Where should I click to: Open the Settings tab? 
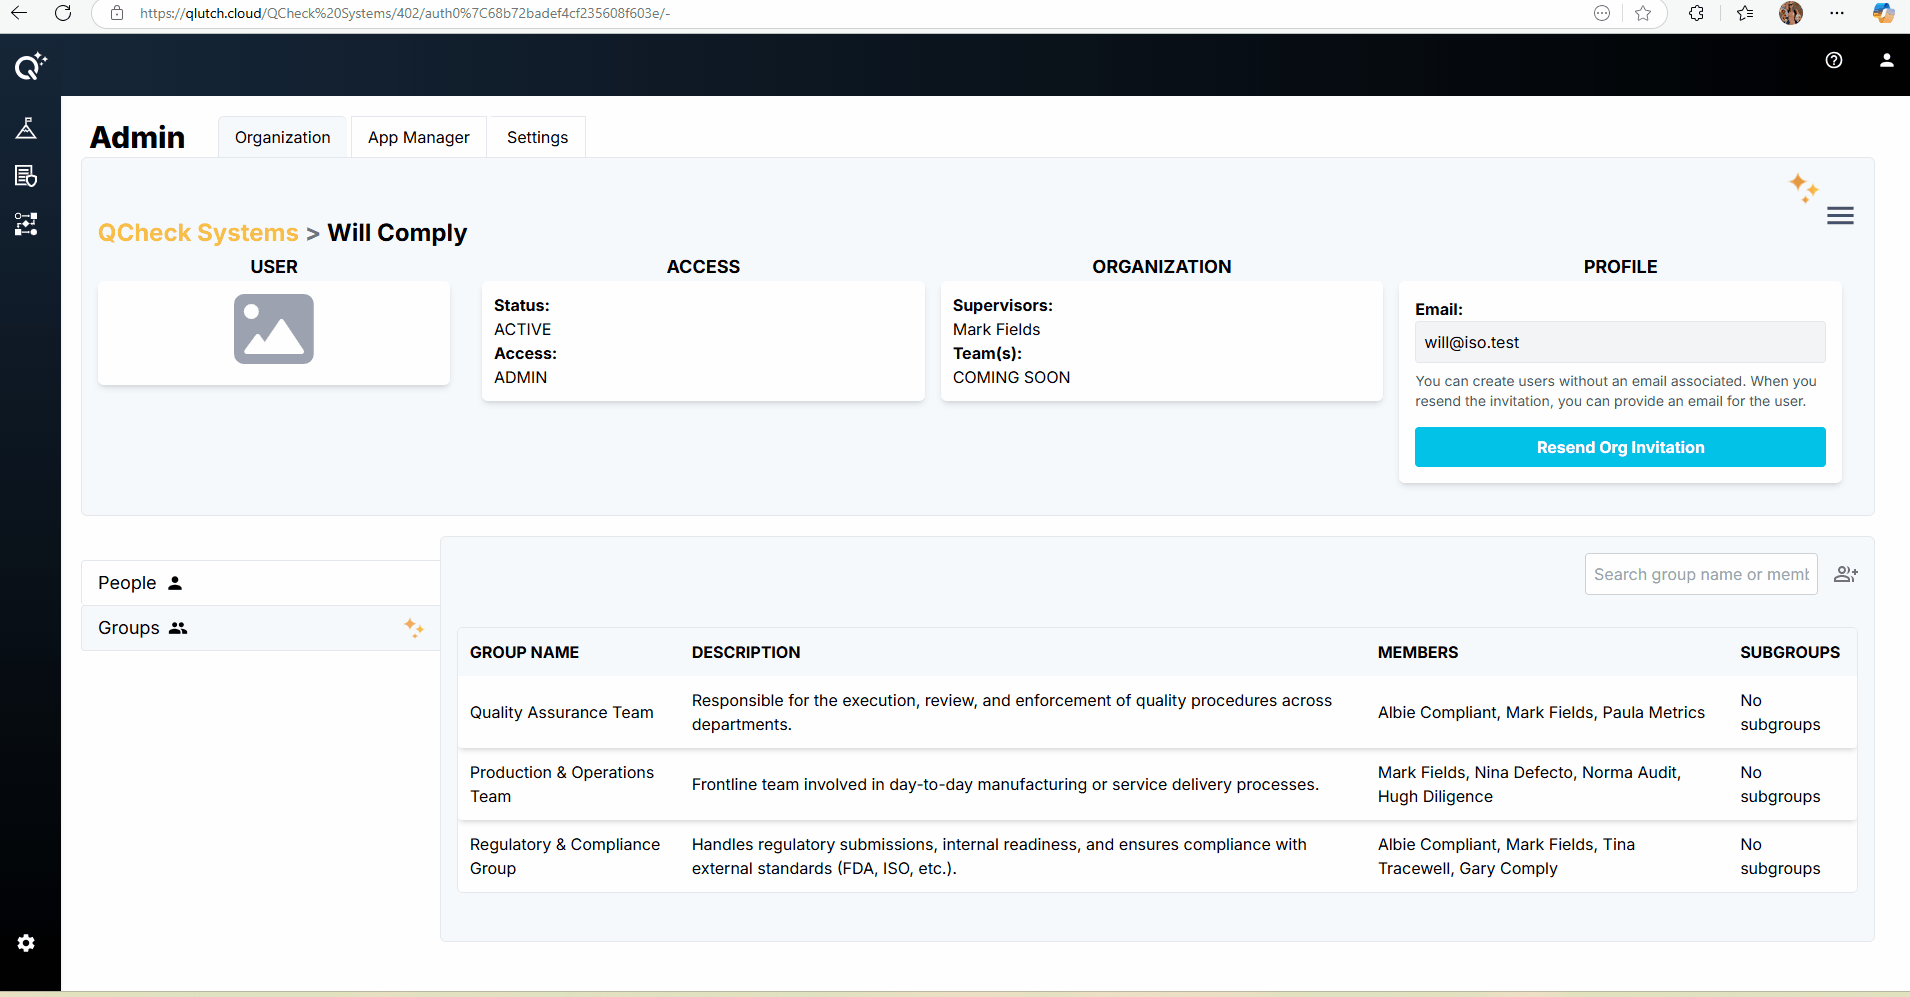pyautogui.click(x=537, y=137)
